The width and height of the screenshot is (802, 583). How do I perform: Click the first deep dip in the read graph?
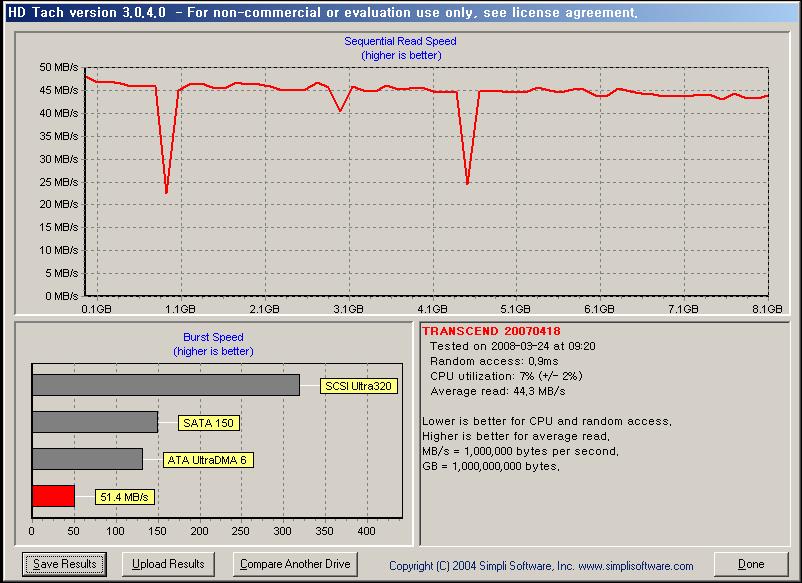tap(166, 190)
